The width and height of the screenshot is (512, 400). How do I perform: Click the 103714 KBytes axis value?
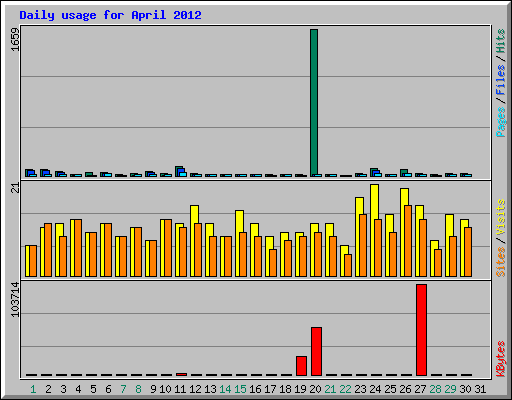(15, 299)
